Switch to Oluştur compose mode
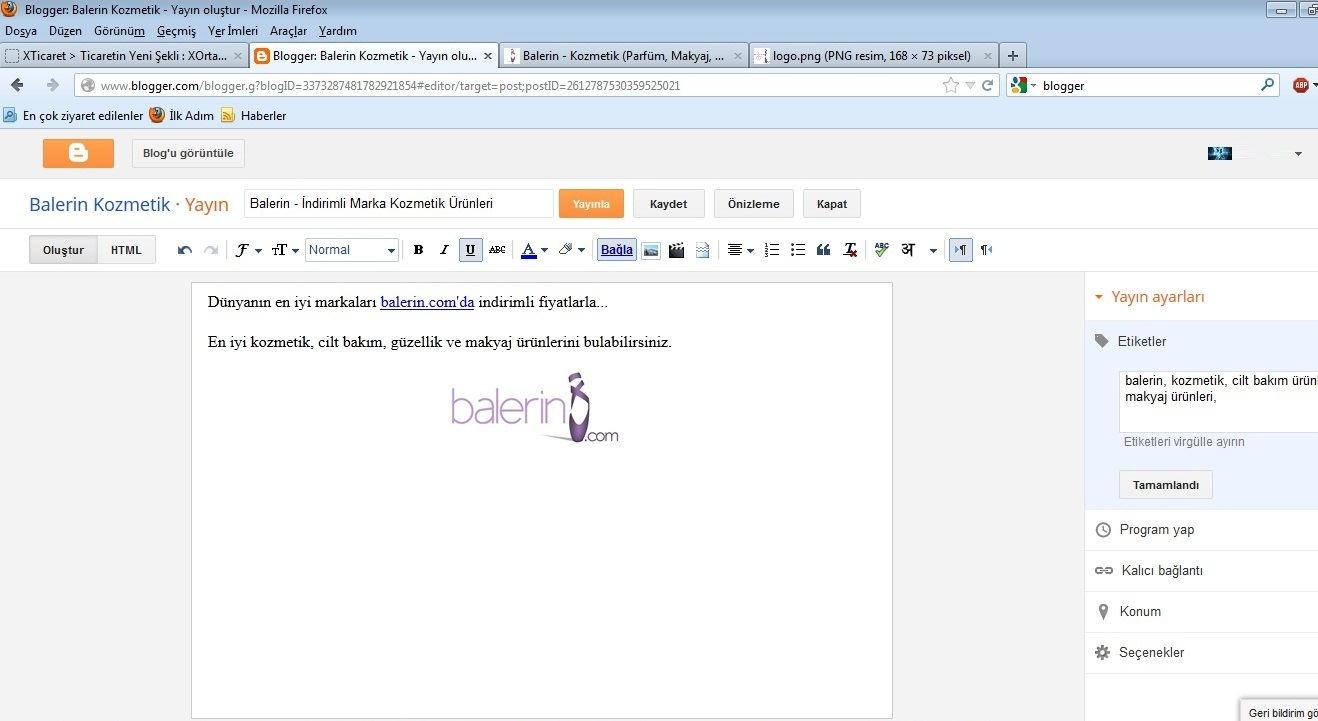Image resolution: width=1318 pixels, height=721 pixels. pos(63,250)
